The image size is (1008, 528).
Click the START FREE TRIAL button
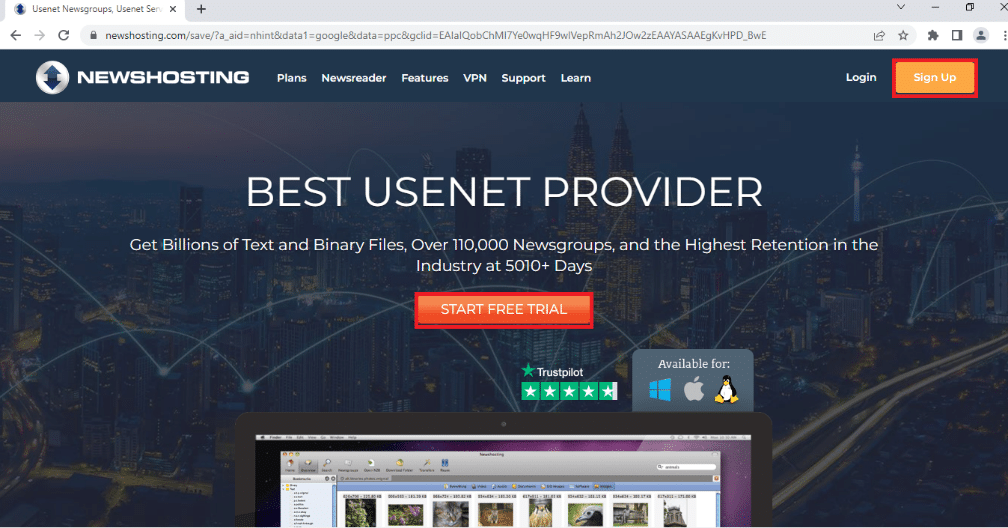click(x=504, y=310)
